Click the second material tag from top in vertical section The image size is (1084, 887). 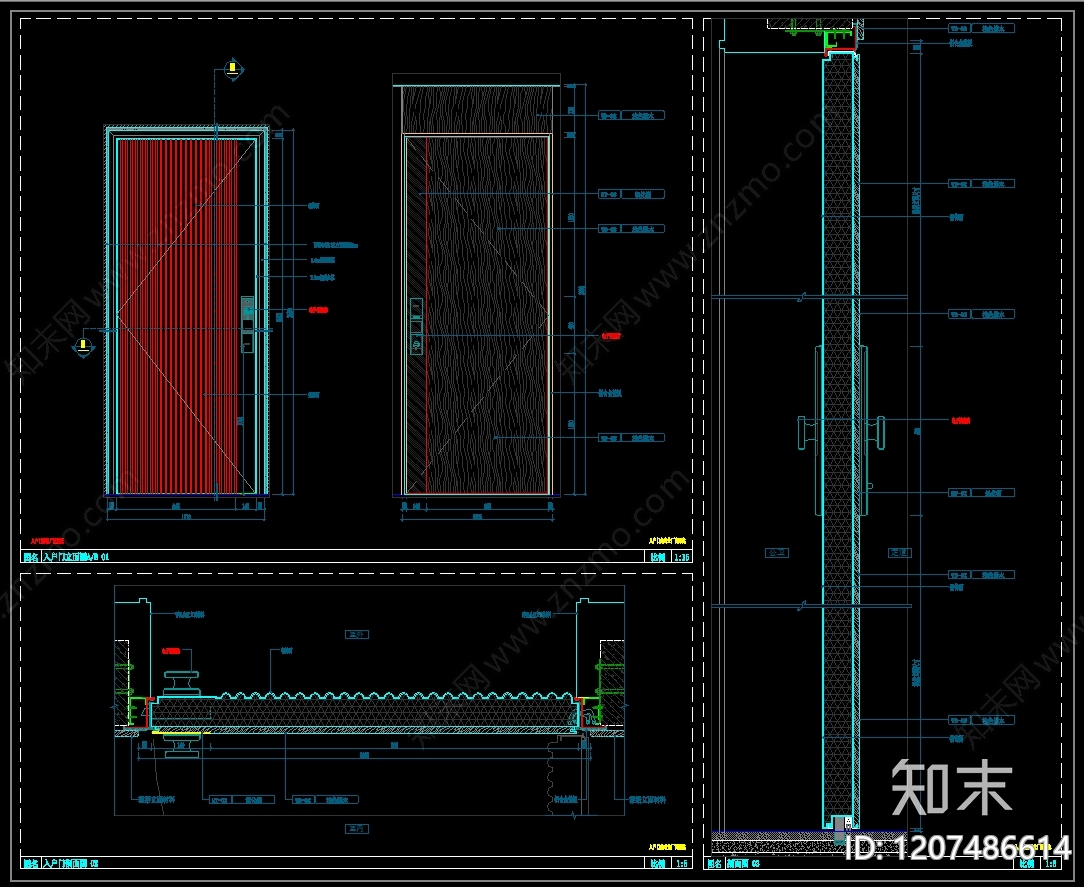coord(981,184)
